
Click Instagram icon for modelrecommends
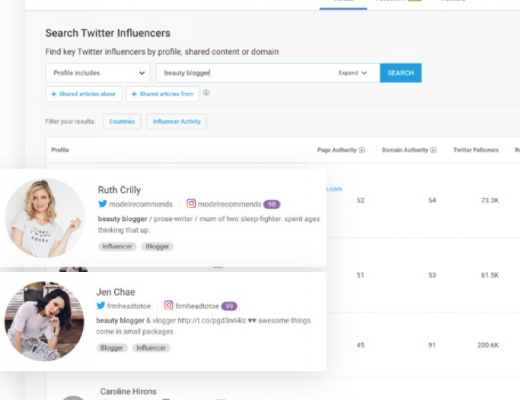point(191,203)
